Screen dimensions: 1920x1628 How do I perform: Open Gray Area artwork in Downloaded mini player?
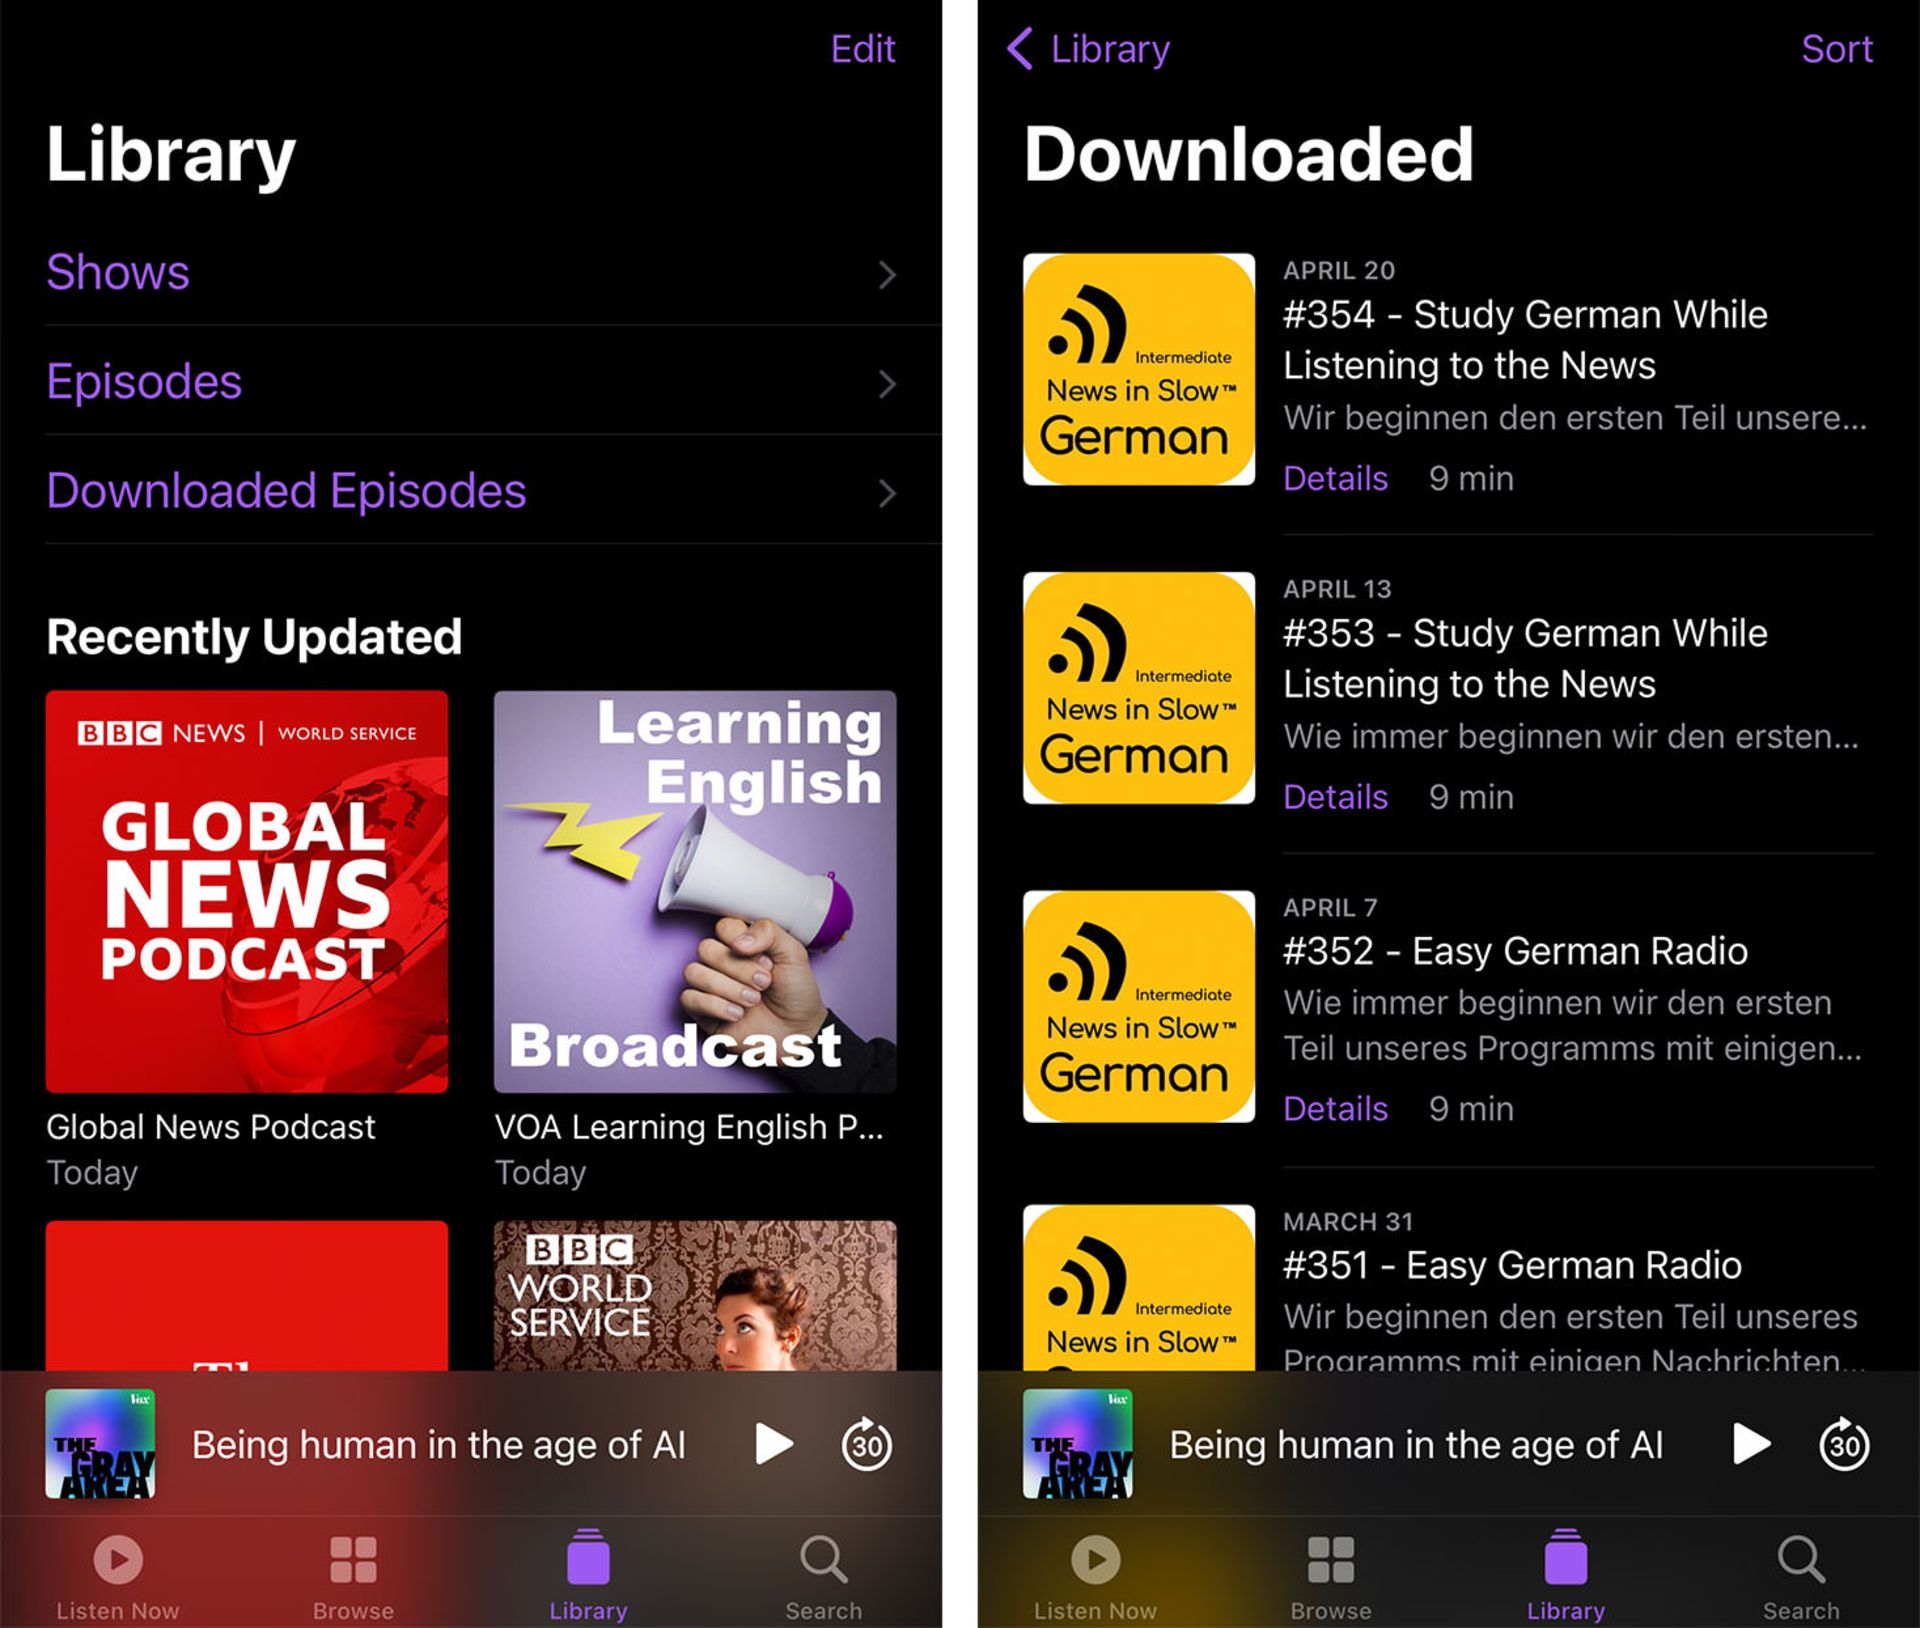tap(1078, 1443)
